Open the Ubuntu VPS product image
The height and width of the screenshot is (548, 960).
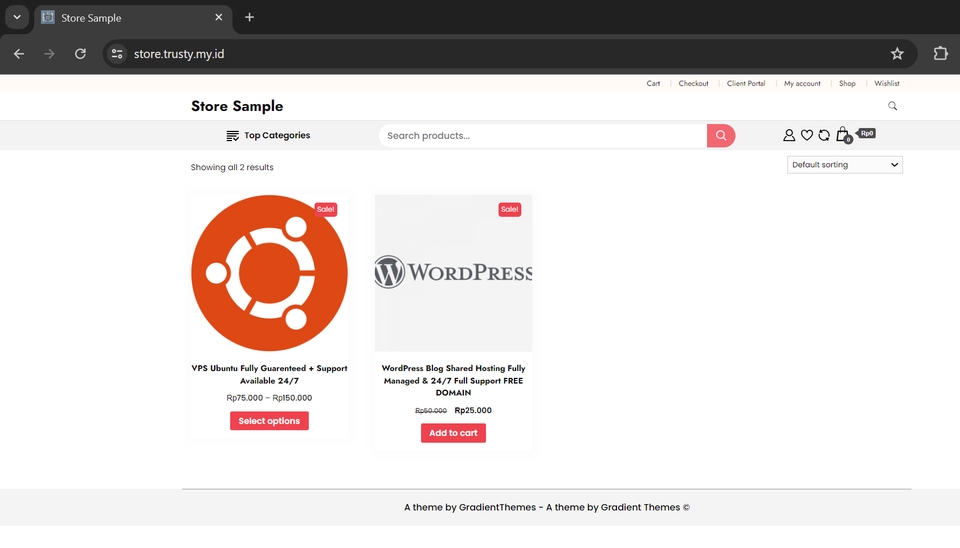coord(269,273)
